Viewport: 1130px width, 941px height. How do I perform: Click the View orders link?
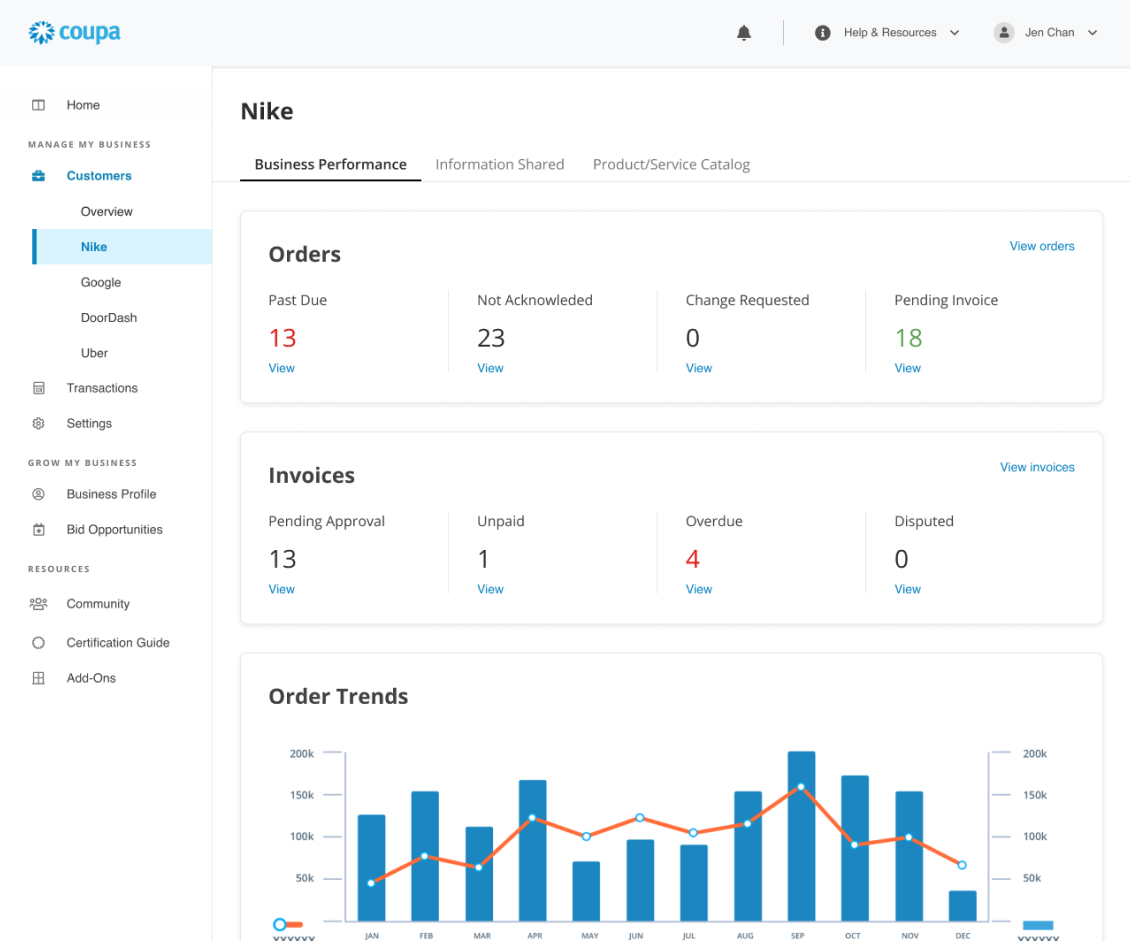(x=1041, y=246)
